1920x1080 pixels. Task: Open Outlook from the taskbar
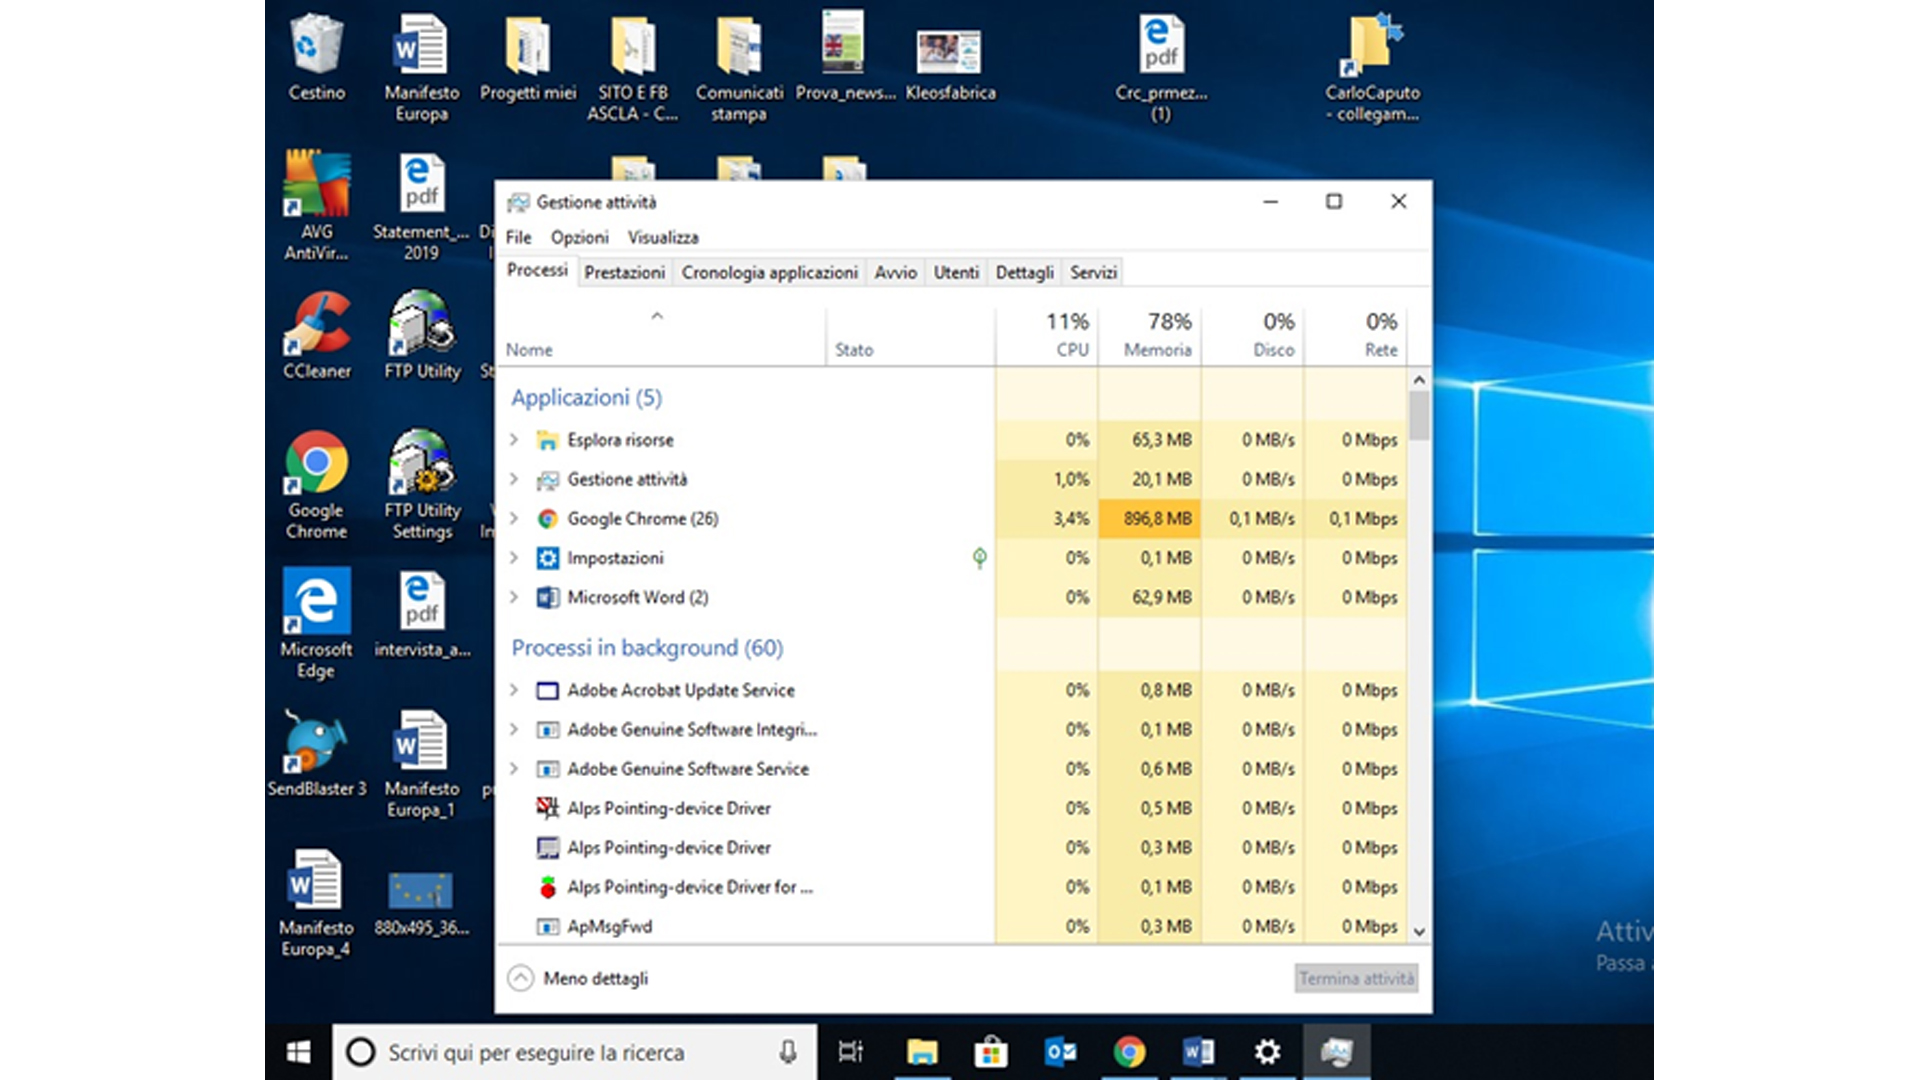1060,1052
